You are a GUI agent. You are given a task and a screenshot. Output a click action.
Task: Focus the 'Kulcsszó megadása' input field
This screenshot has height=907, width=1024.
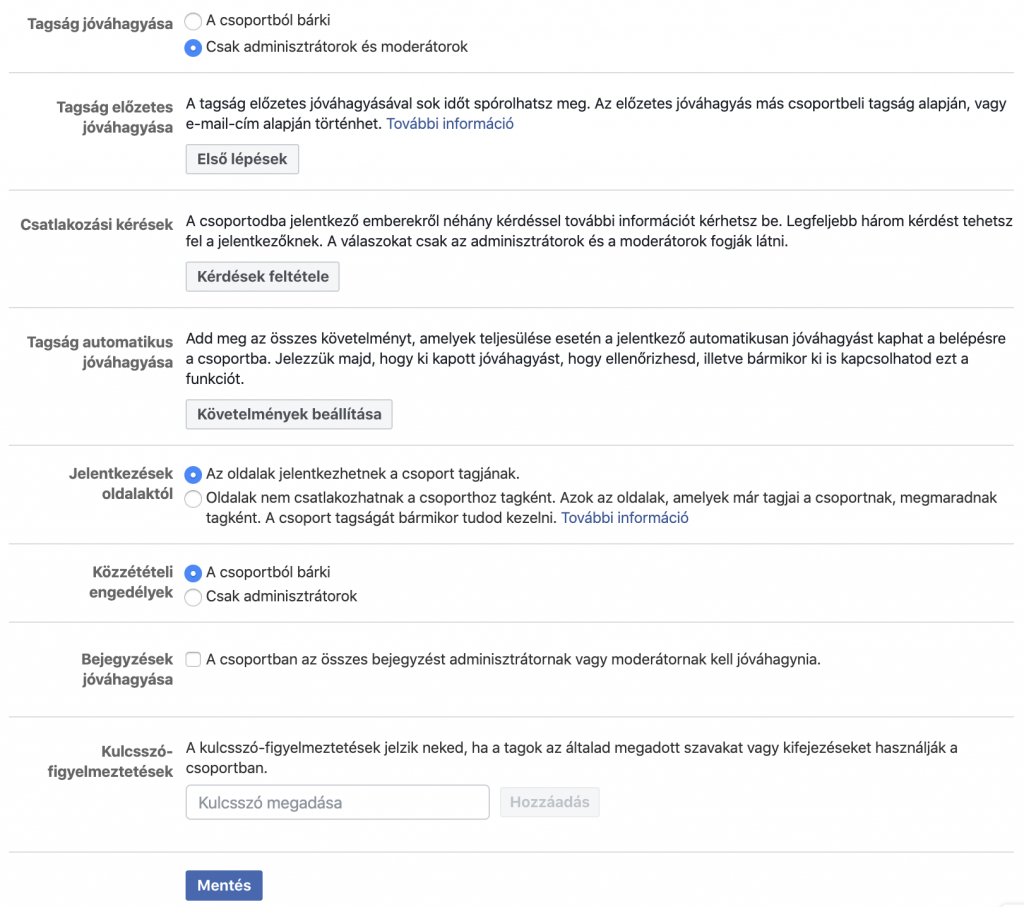pyautogui.click(x=338, y=803)
